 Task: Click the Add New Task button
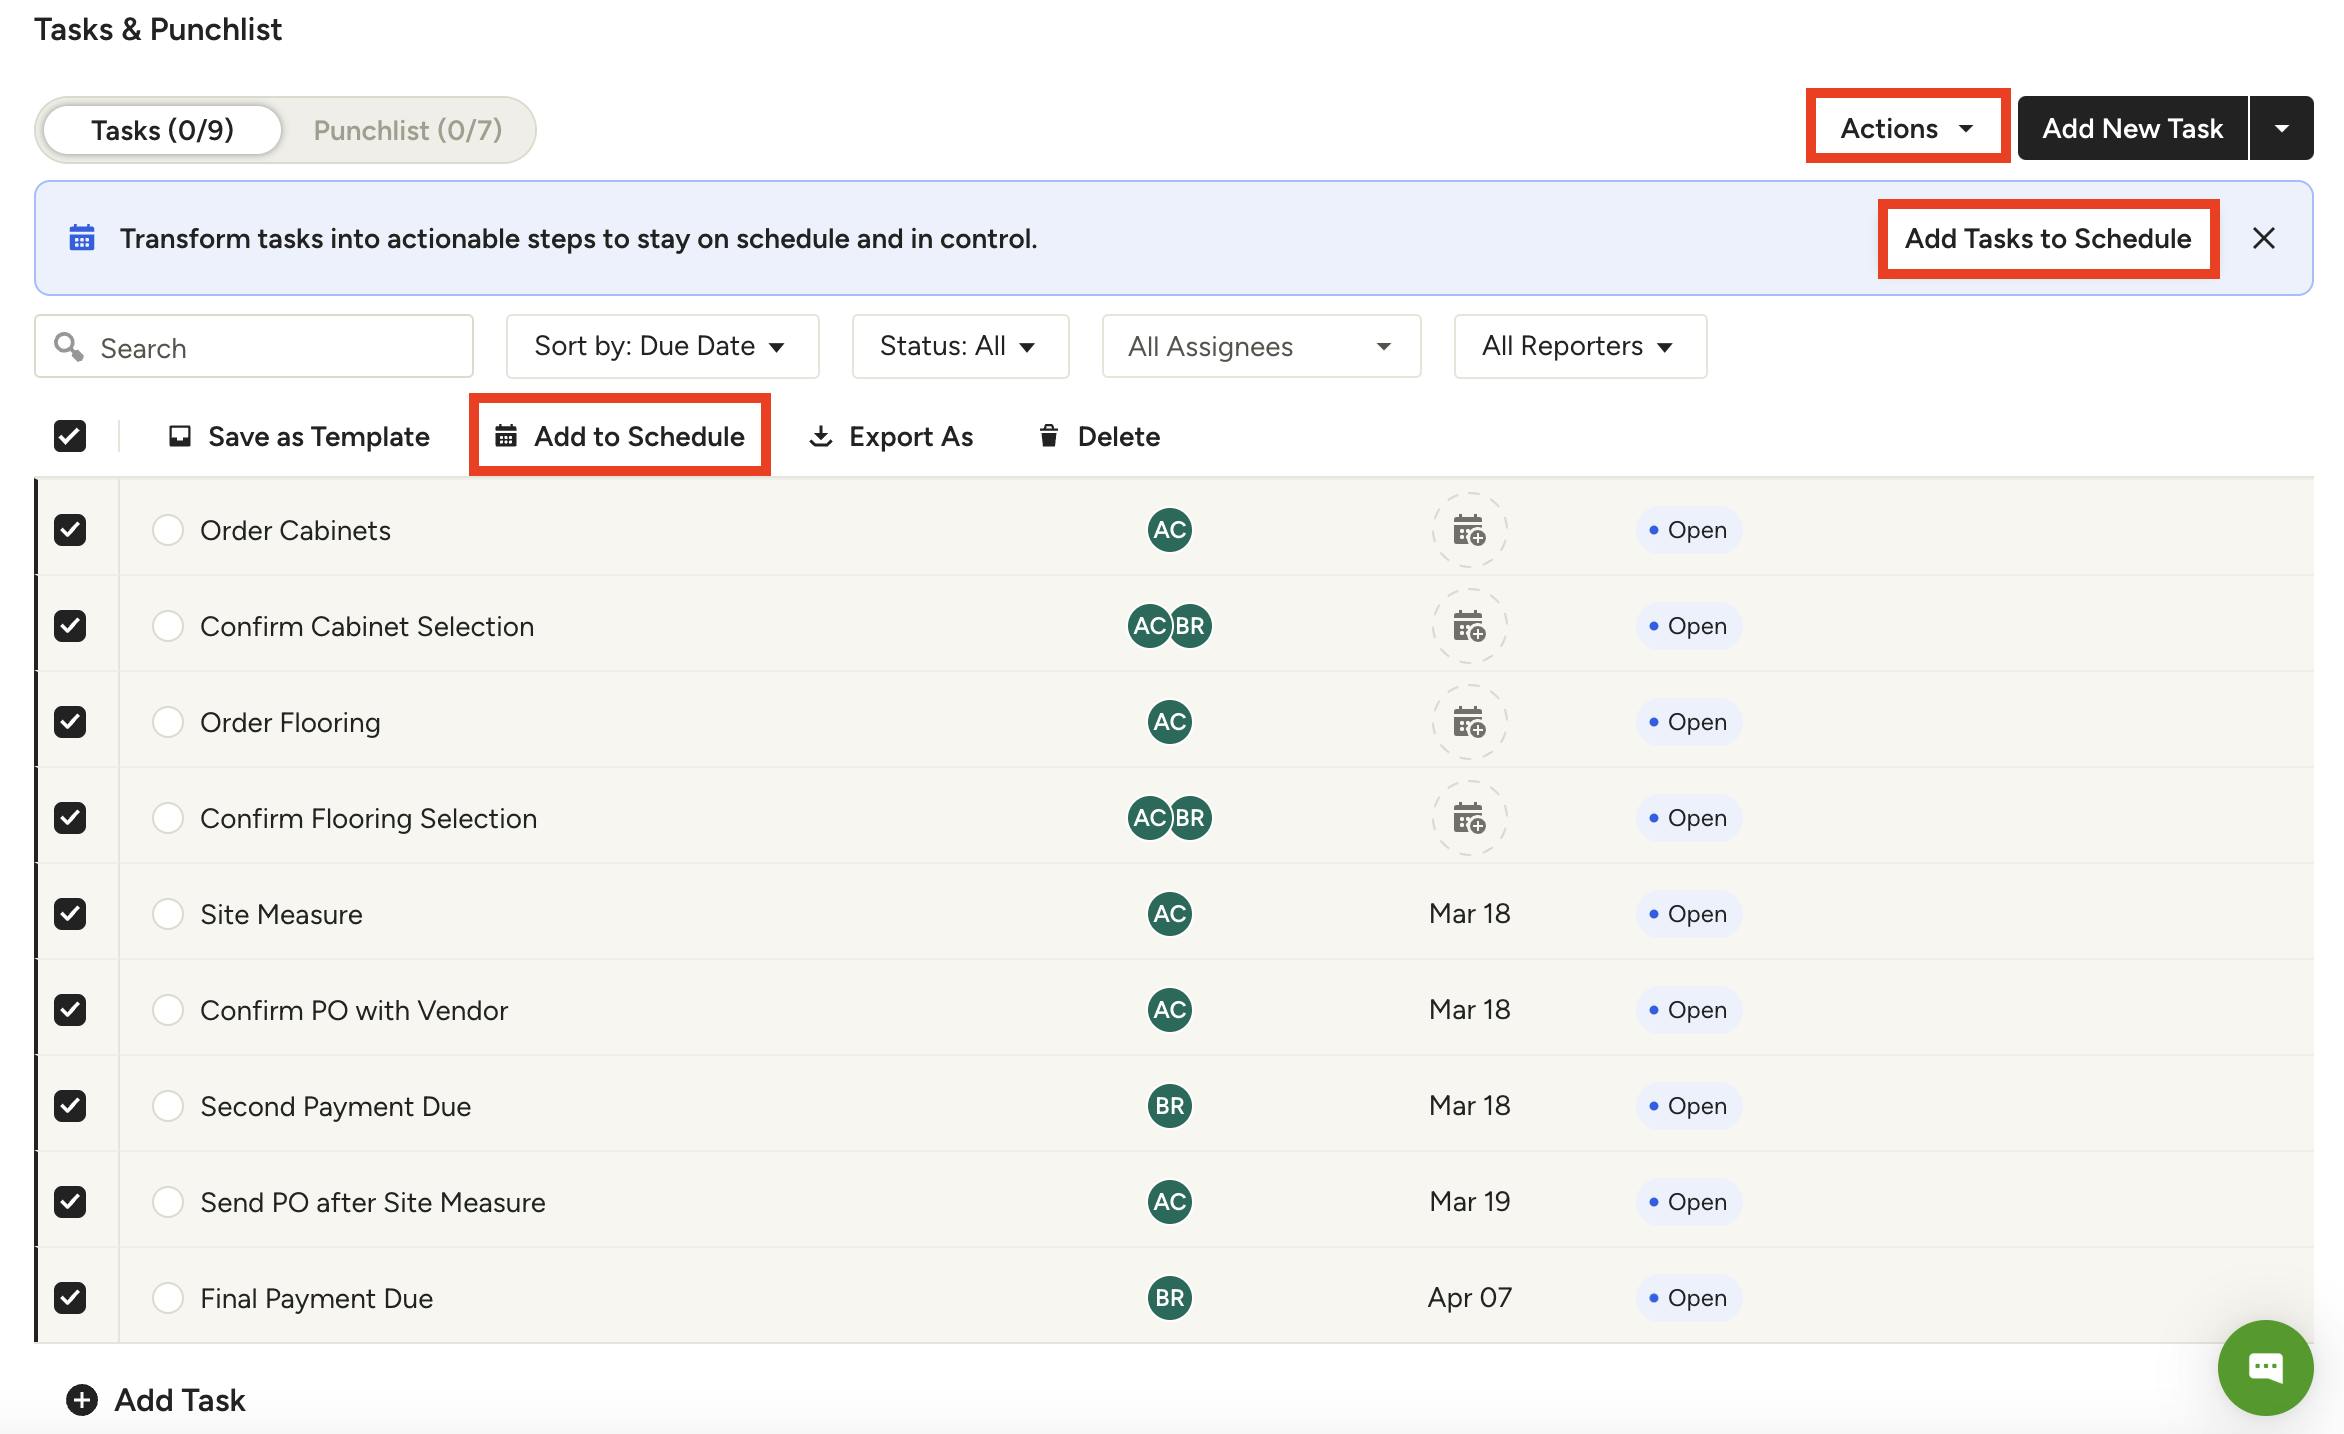click(x=2132, y=128)
